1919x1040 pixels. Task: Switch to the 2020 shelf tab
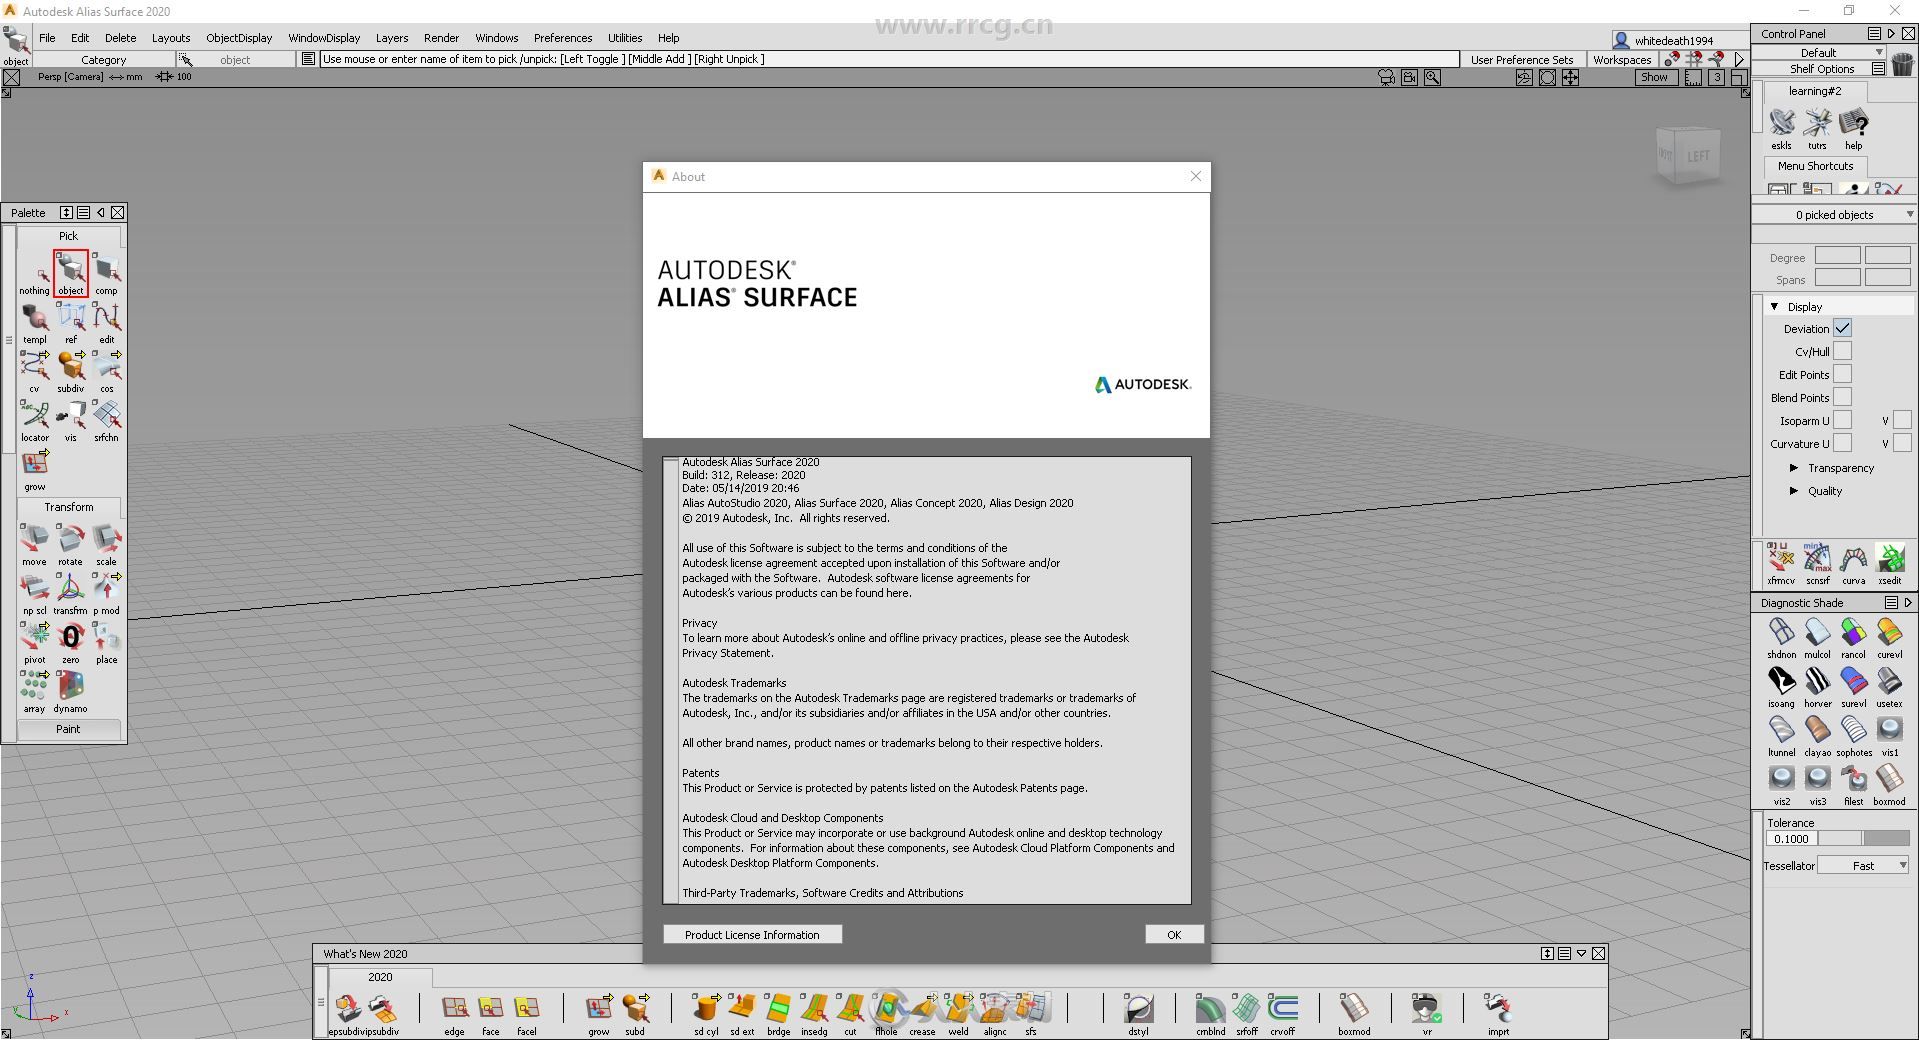[380, 977]
